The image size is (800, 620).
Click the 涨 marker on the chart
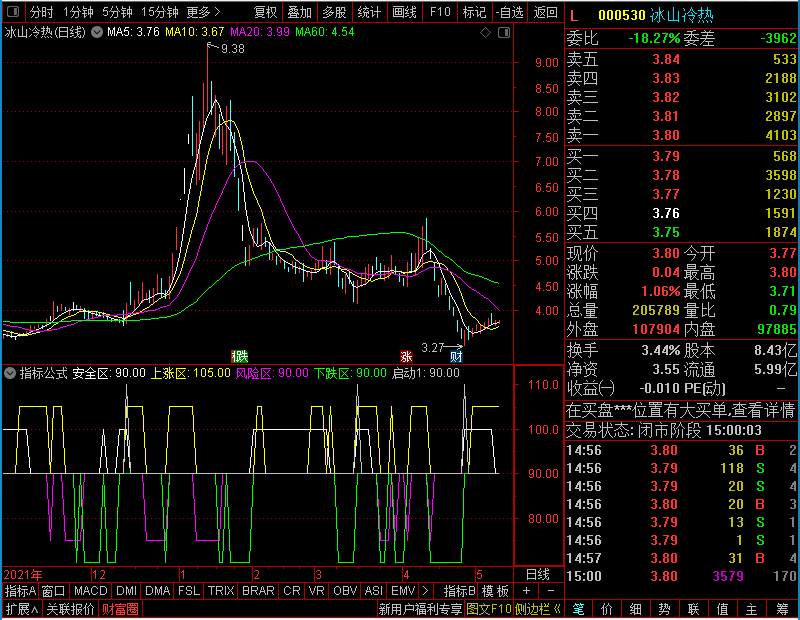(406, 356)
